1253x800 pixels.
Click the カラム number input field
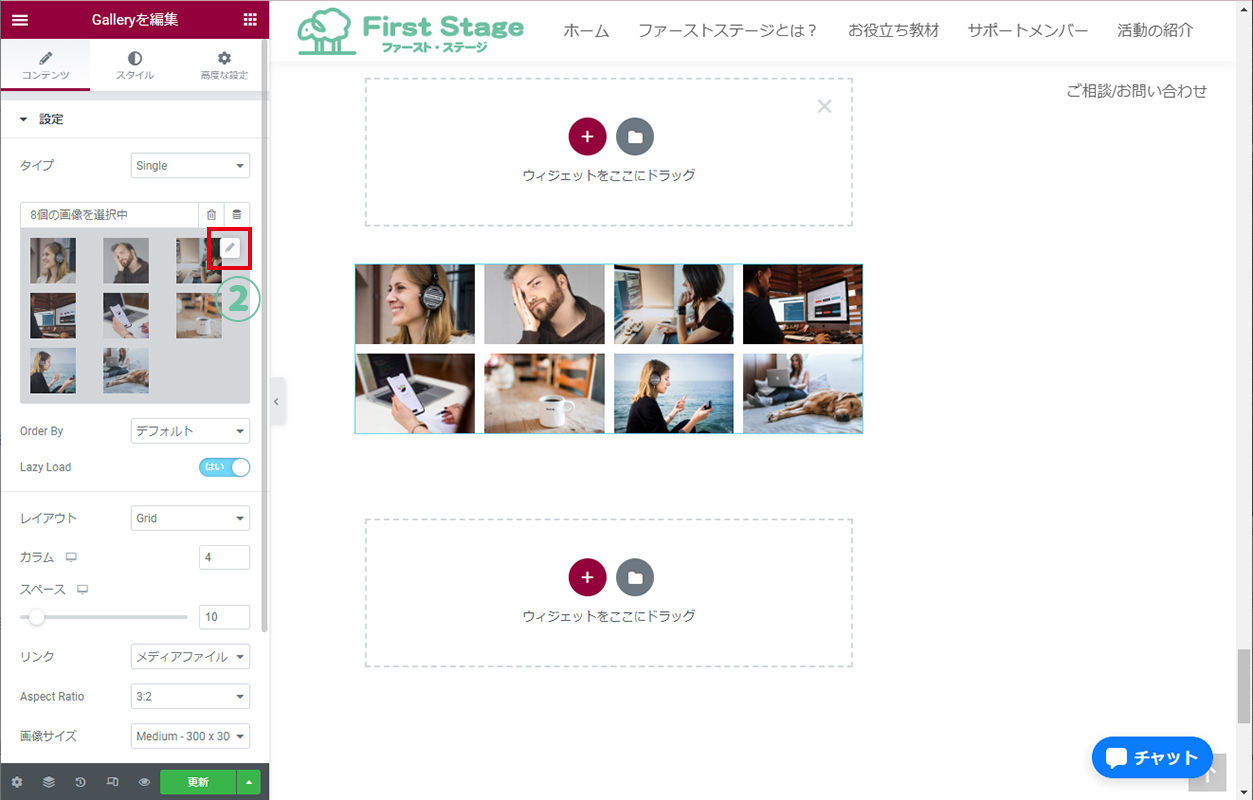tap(224, 557)
